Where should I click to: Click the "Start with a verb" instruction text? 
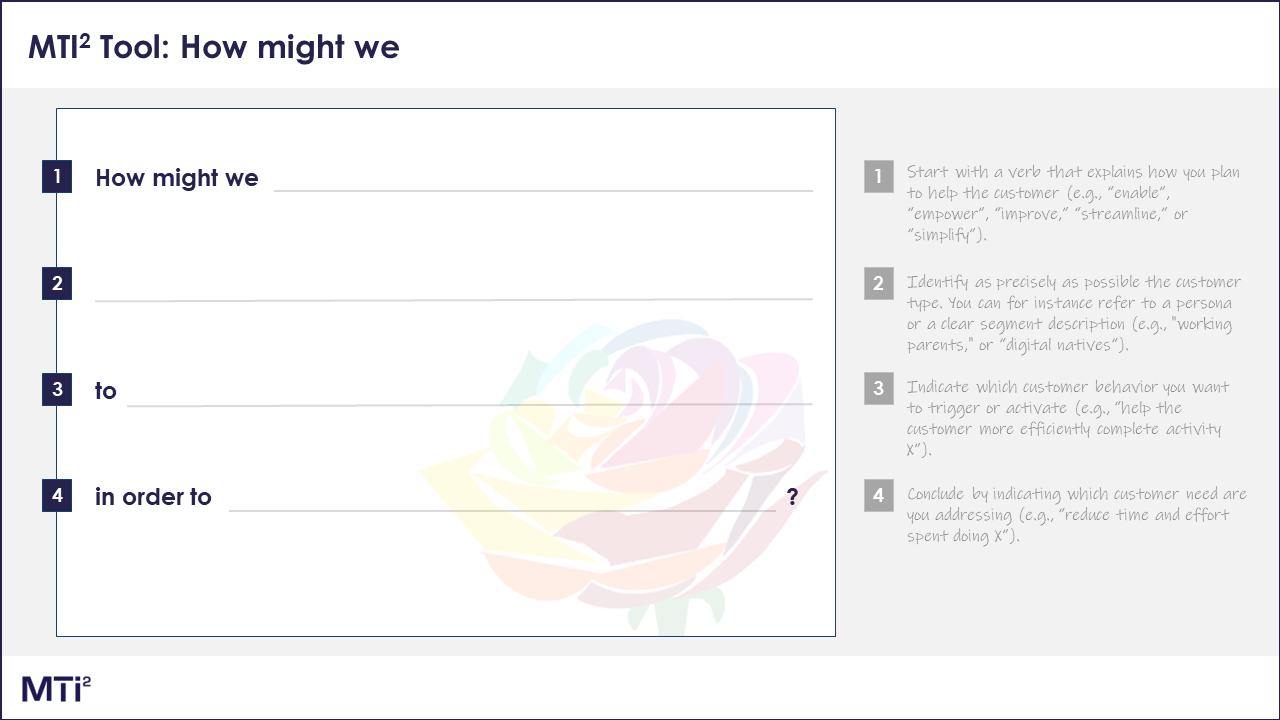tap(1073, 203)
